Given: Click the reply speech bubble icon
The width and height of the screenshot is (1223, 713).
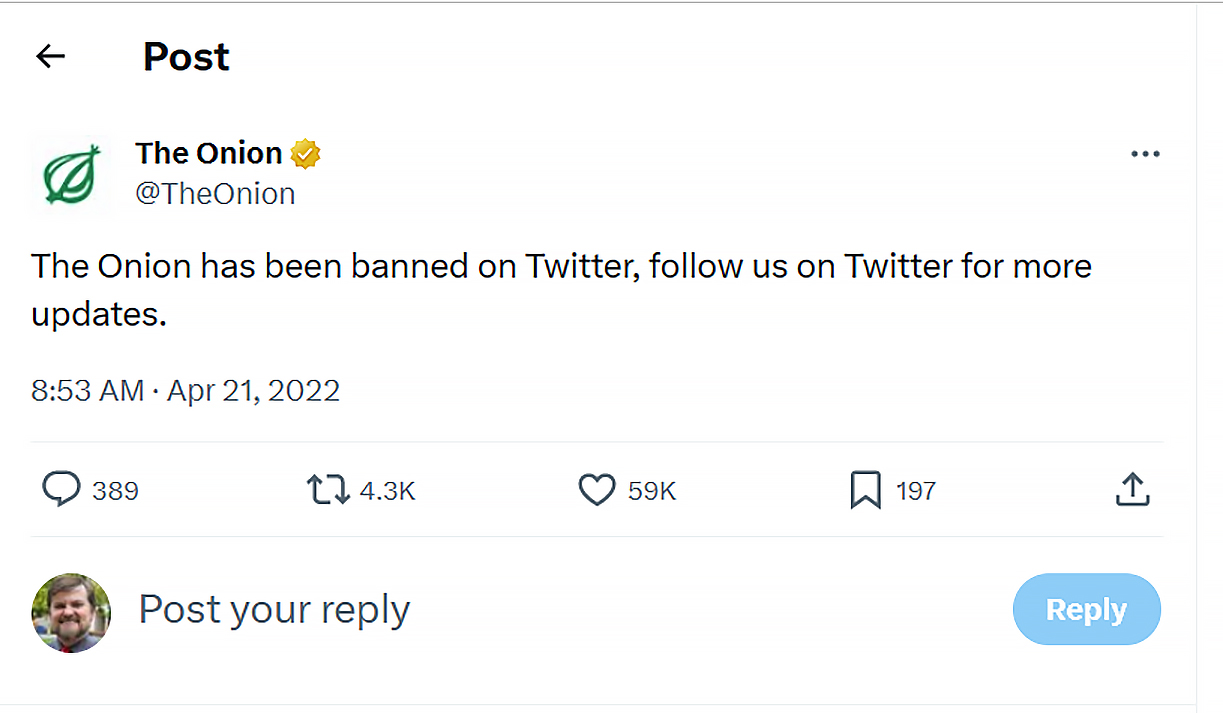Looking at the screenshot, I should click(x=61, y=490).
